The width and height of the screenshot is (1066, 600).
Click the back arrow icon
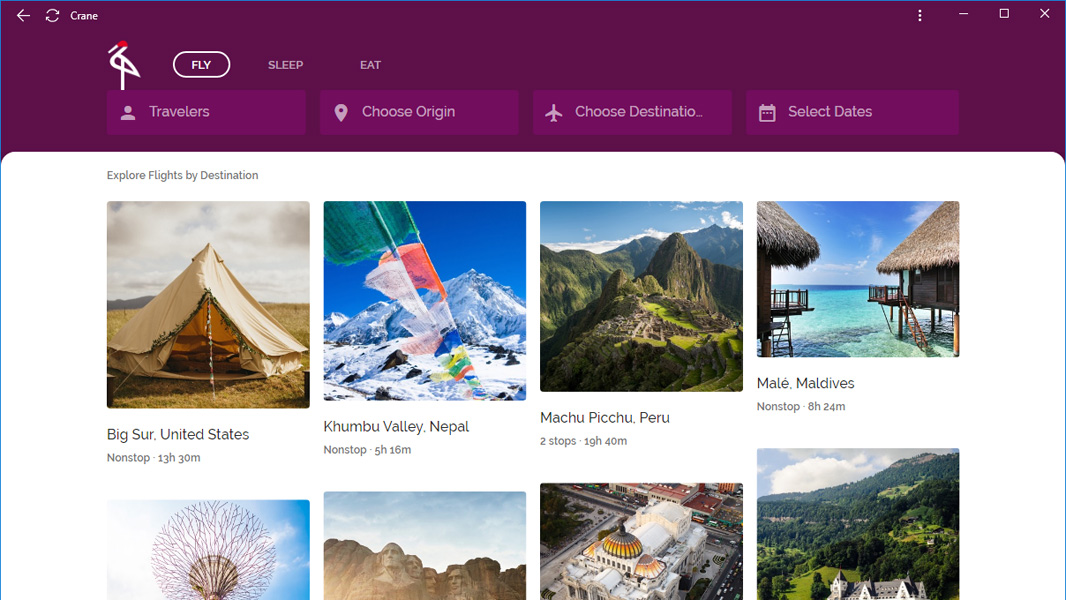click(x=23, y=16)
